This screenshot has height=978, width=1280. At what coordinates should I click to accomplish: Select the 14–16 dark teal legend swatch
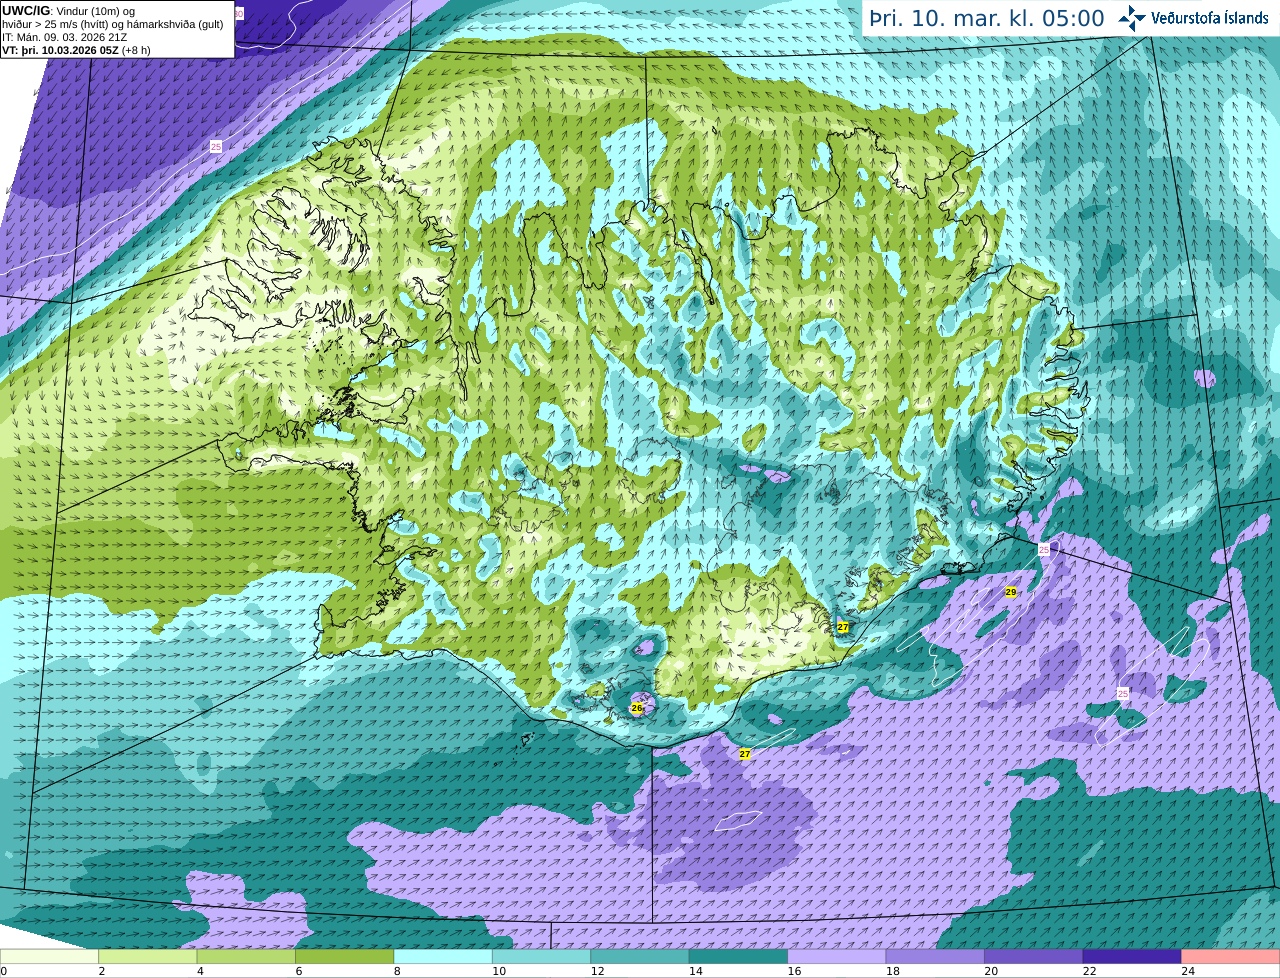click(738, 956)
